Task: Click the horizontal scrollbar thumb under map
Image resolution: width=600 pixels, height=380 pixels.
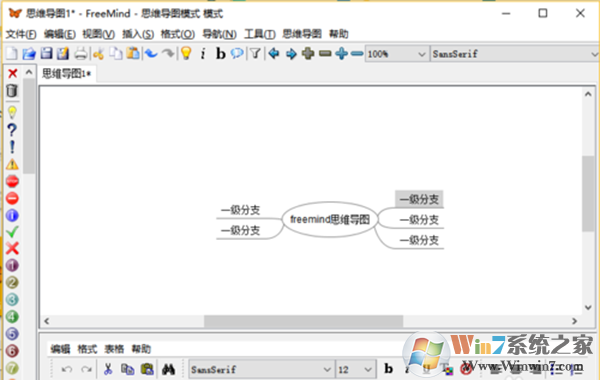Action: (x=303, y=321)
